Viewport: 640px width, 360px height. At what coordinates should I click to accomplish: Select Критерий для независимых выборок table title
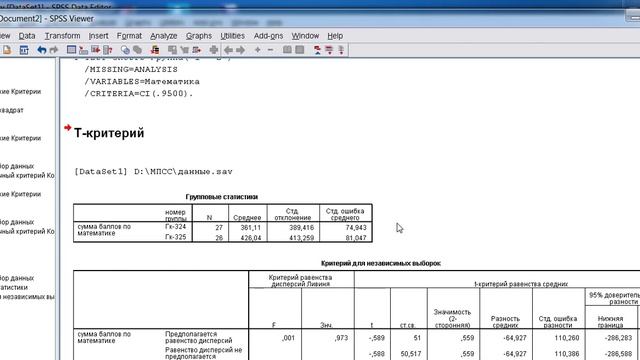[381, 263]
